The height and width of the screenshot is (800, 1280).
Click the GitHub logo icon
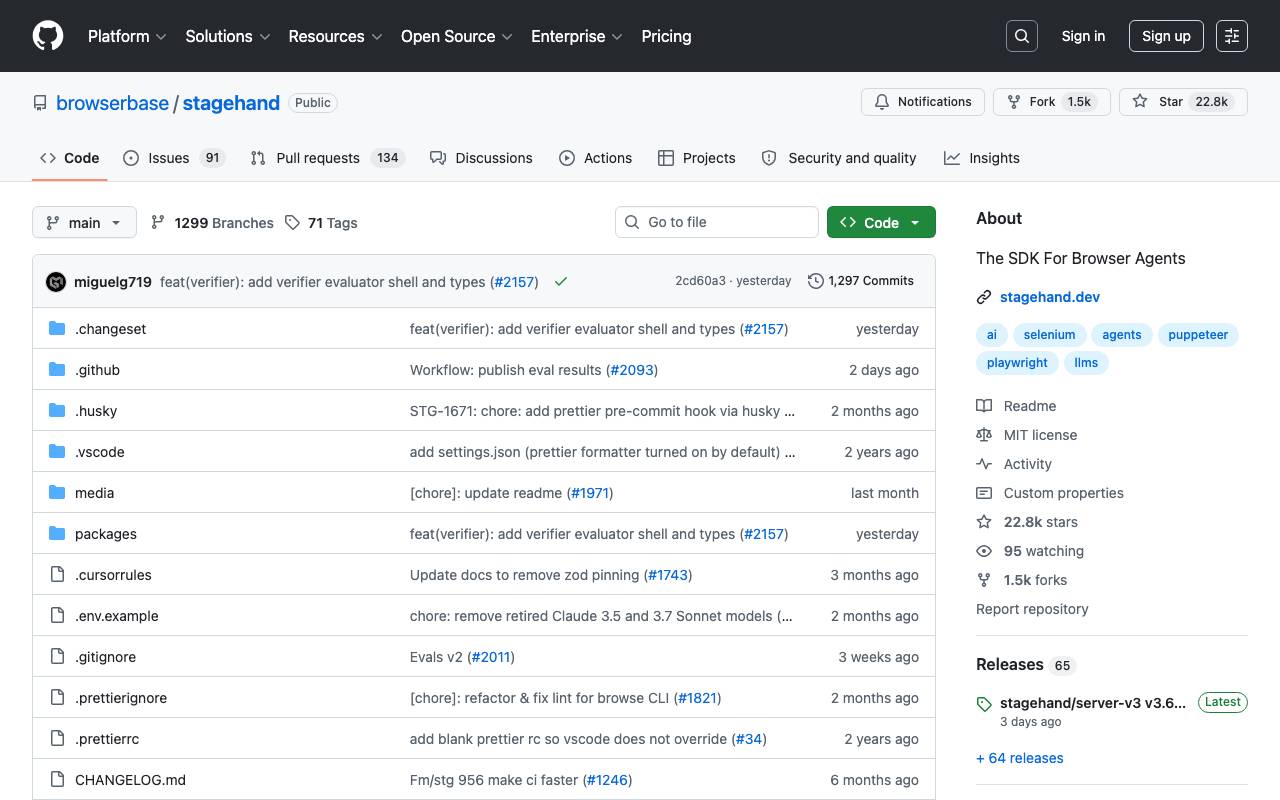(x=48, y=36)
